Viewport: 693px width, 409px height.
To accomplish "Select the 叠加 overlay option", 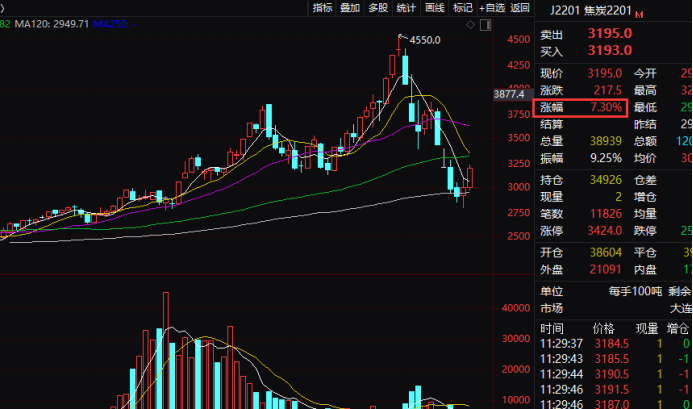I will [x=350, y=8].
